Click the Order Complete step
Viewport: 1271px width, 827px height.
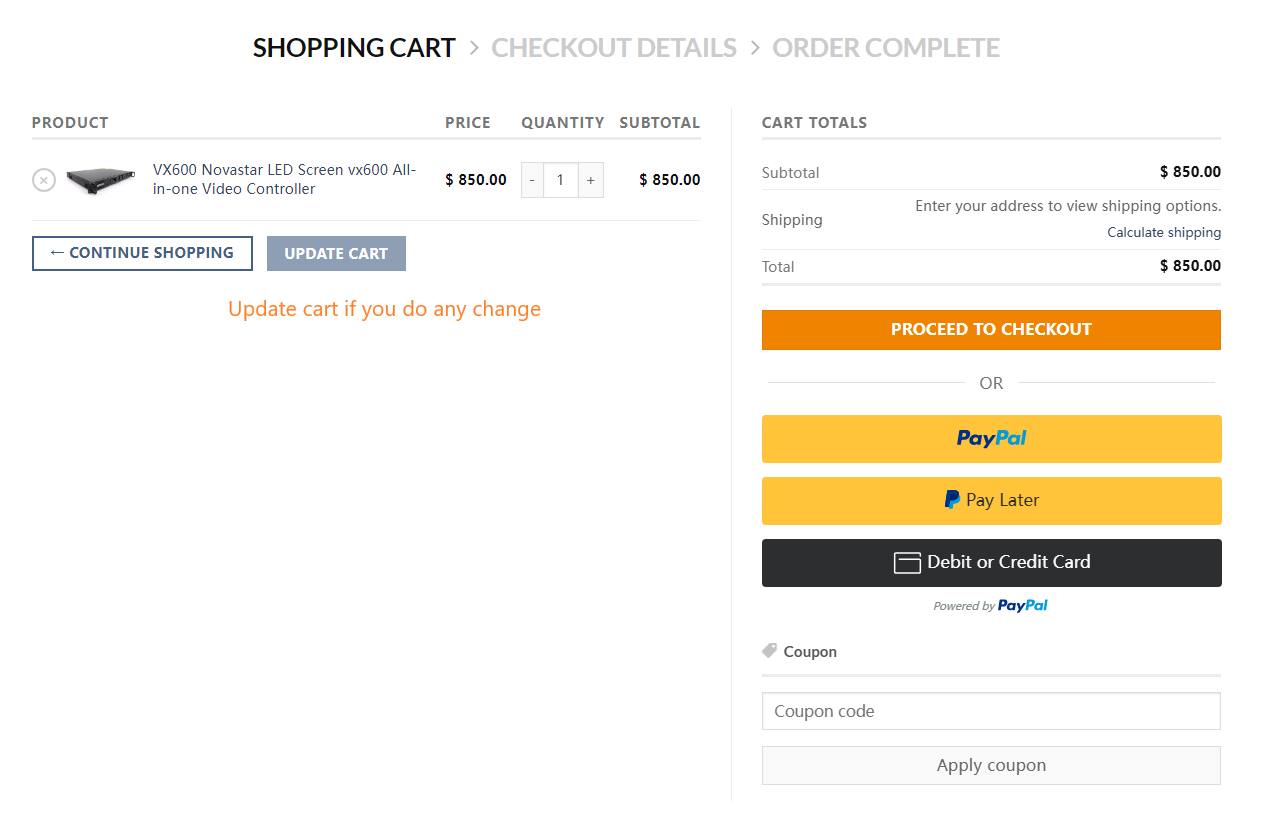[886, 48]
